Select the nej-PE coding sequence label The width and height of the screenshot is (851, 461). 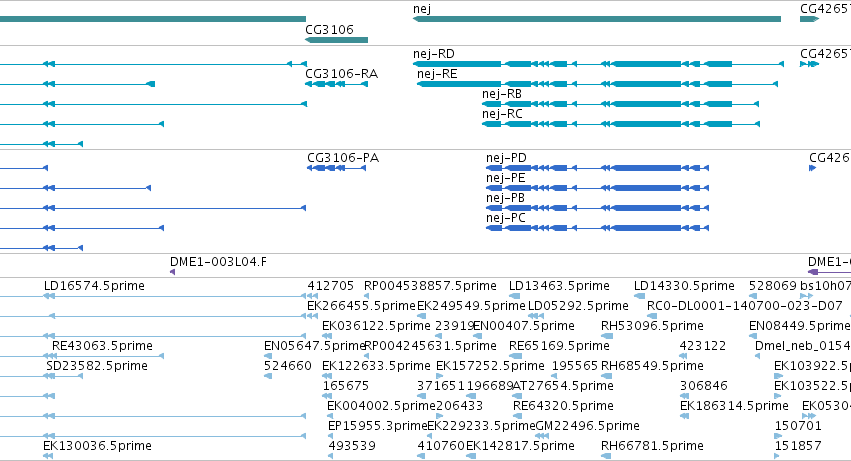coord(506,178)
